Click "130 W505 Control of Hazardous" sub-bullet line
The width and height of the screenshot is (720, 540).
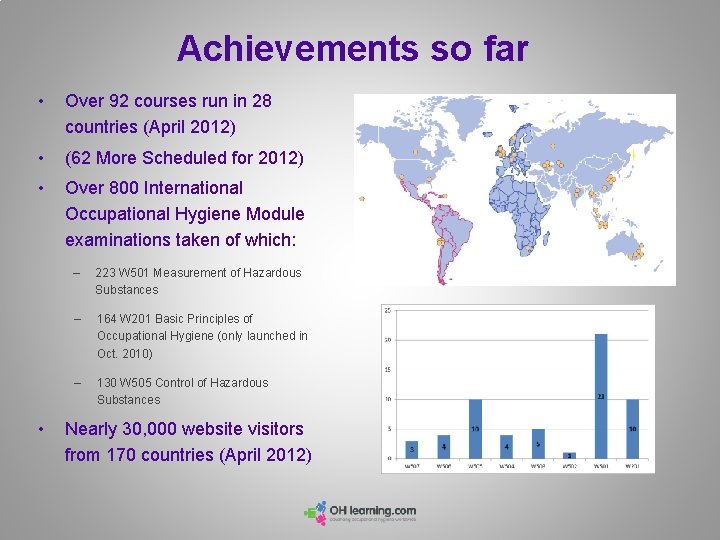coord(183,382)
